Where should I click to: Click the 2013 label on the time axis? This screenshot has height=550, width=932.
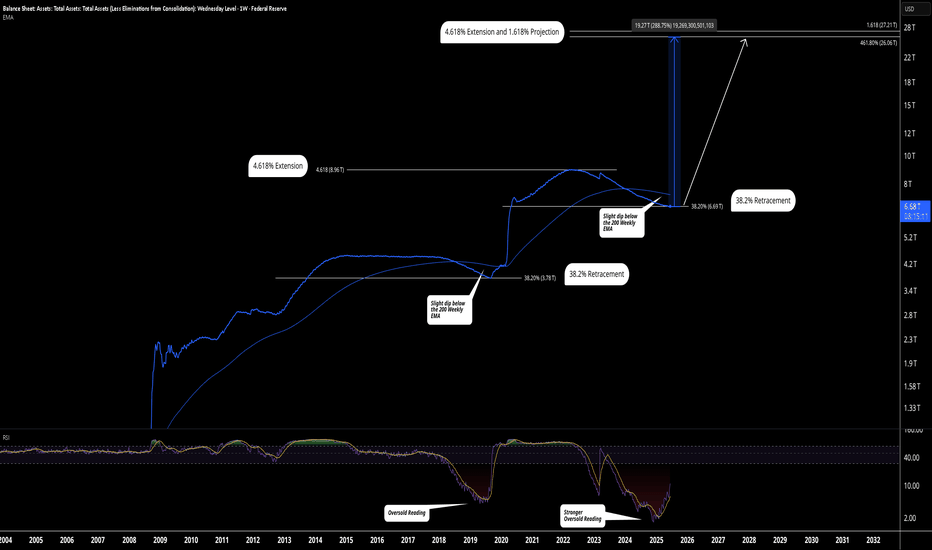(x=284, y=540)
